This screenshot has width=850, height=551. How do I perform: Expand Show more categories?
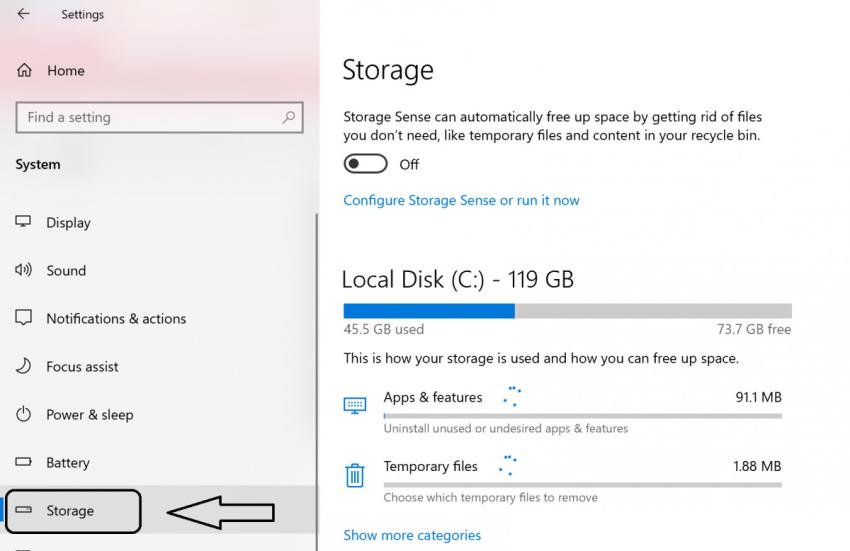[412, 535]
